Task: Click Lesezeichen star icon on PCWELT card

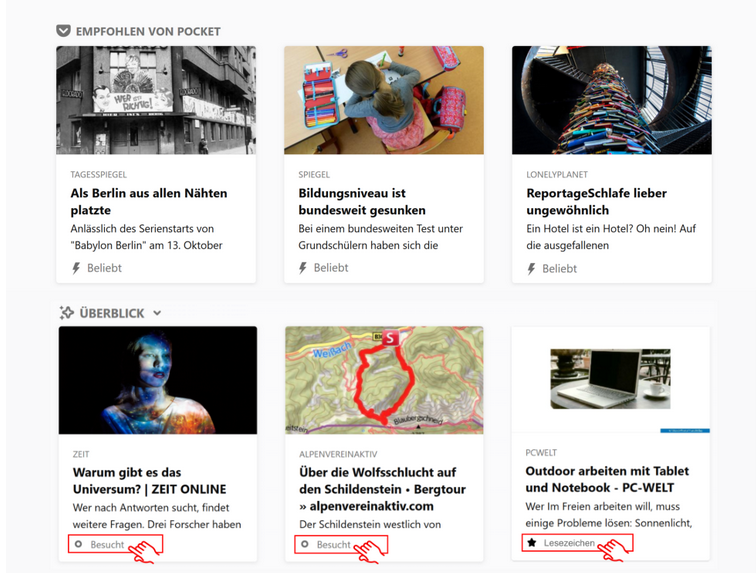Action: [532, 543]
